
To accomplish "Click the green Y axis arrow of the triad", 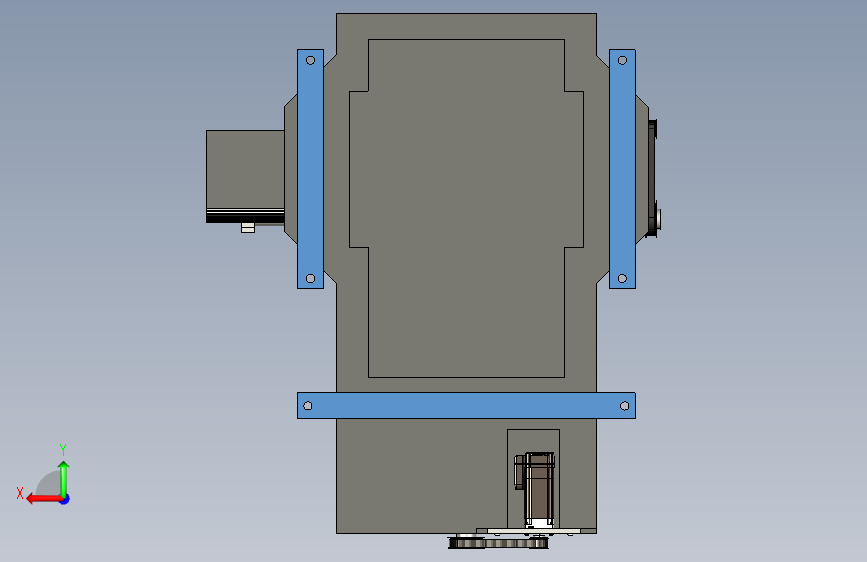I will (x=64, y=478).
